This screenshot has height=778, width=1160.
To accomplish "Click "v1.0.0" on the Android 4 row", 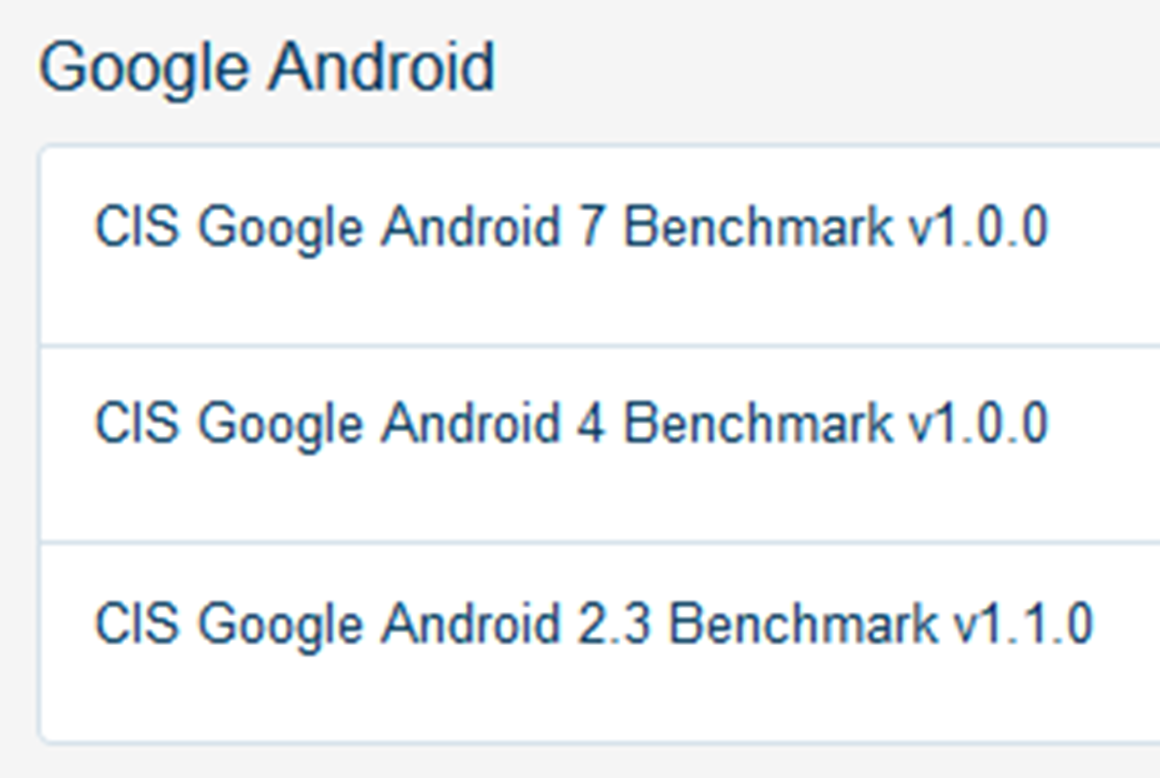I will click(x=978, y=423).
